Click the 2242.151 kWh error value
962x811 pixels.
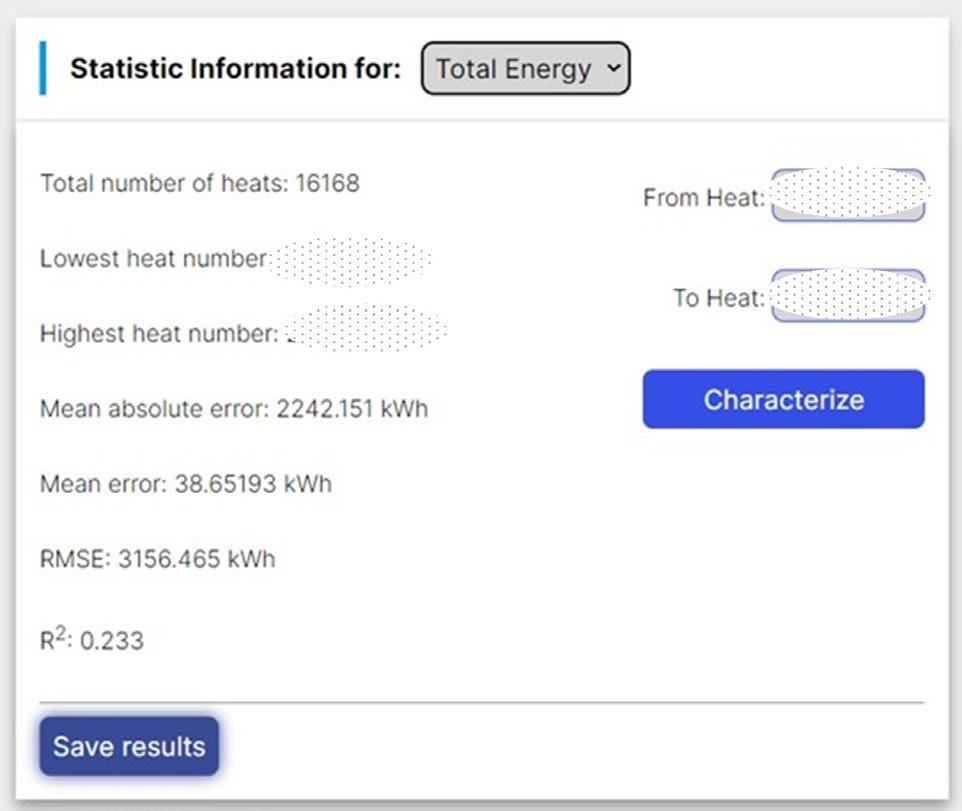[352, 409]
